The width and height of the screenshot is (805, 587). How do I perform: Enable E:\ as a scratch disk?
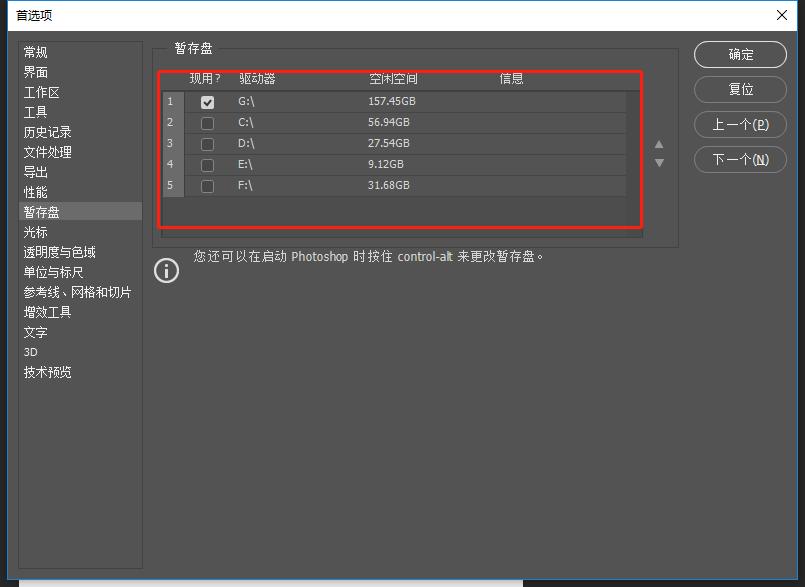coord(207,164)
